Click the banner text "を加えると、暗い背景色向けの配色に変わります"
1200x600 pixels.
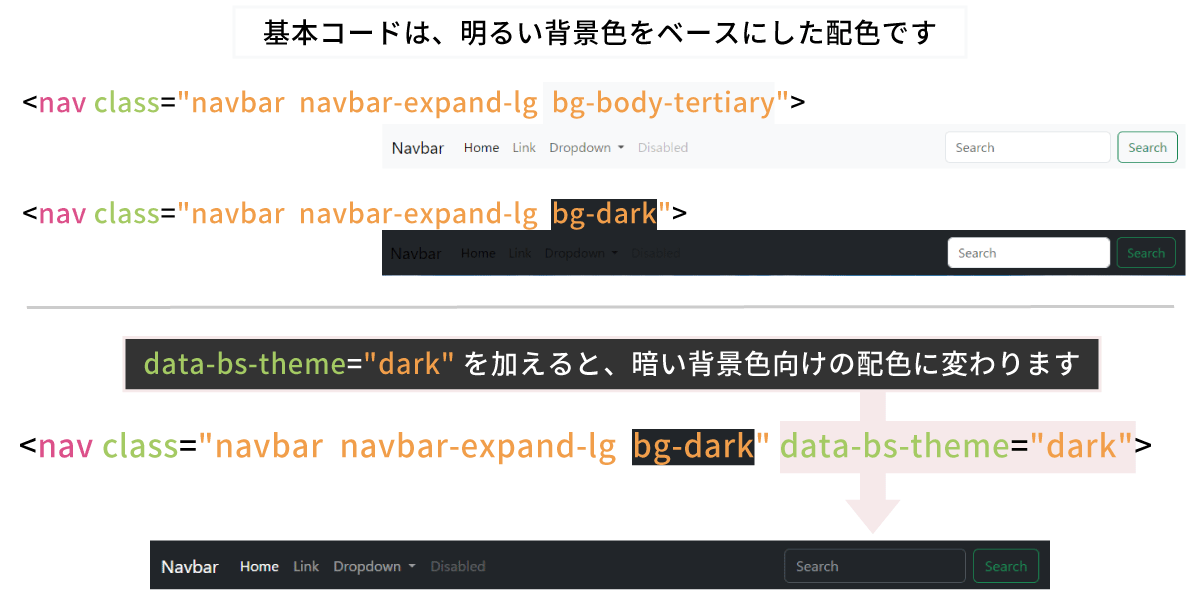[773, 363]
